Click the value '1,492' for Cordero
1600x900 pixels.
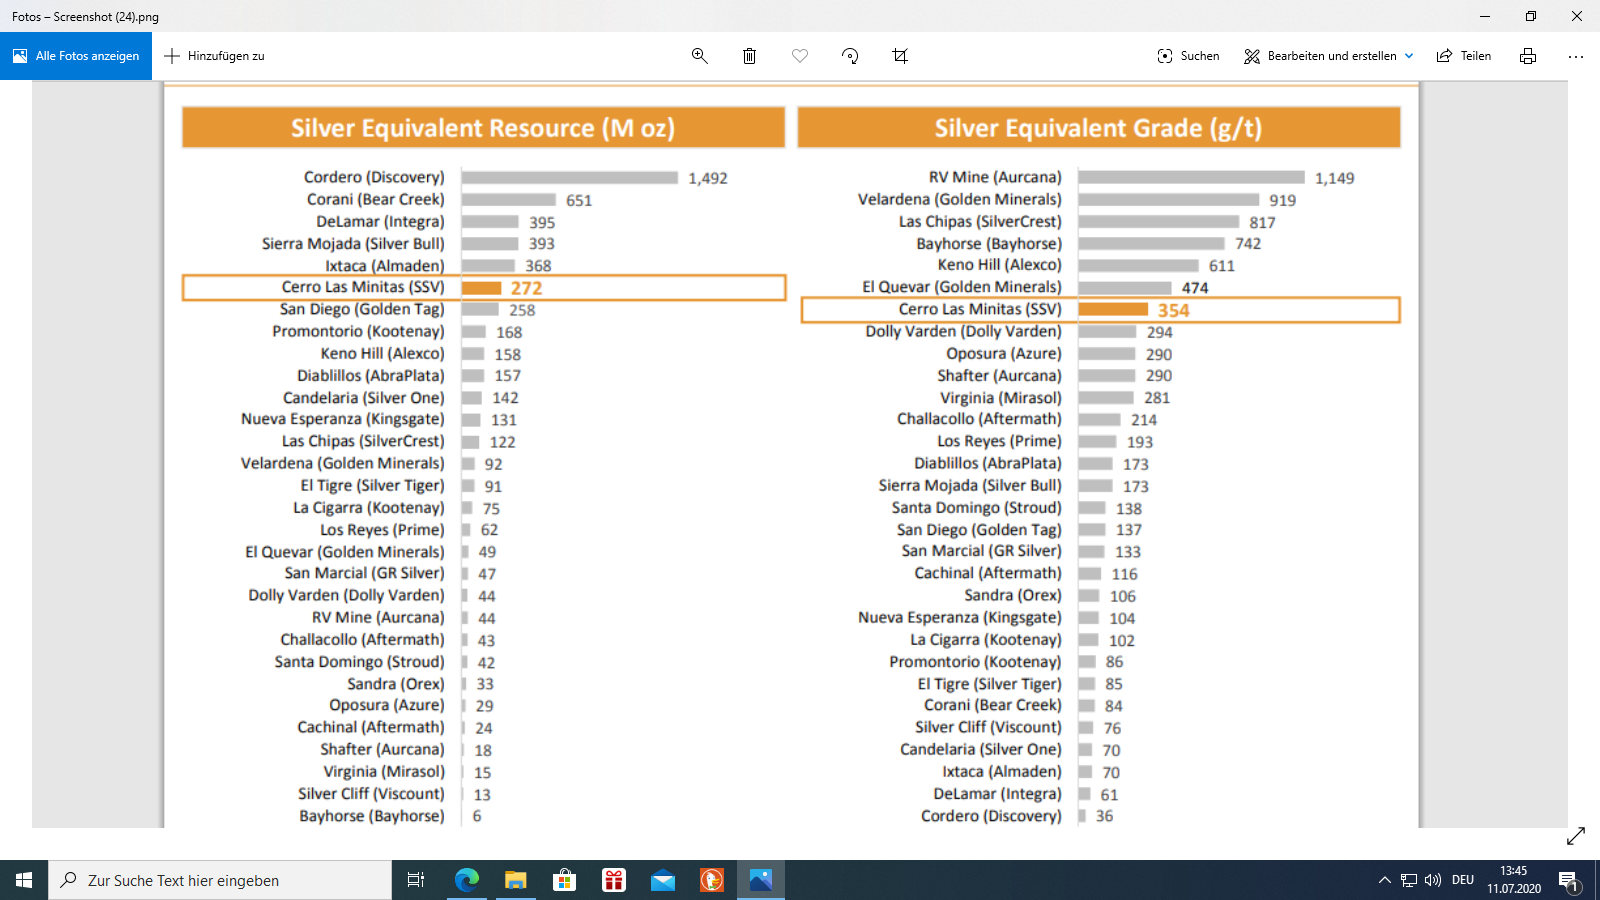pyautogui.click(x=708, y=178)
